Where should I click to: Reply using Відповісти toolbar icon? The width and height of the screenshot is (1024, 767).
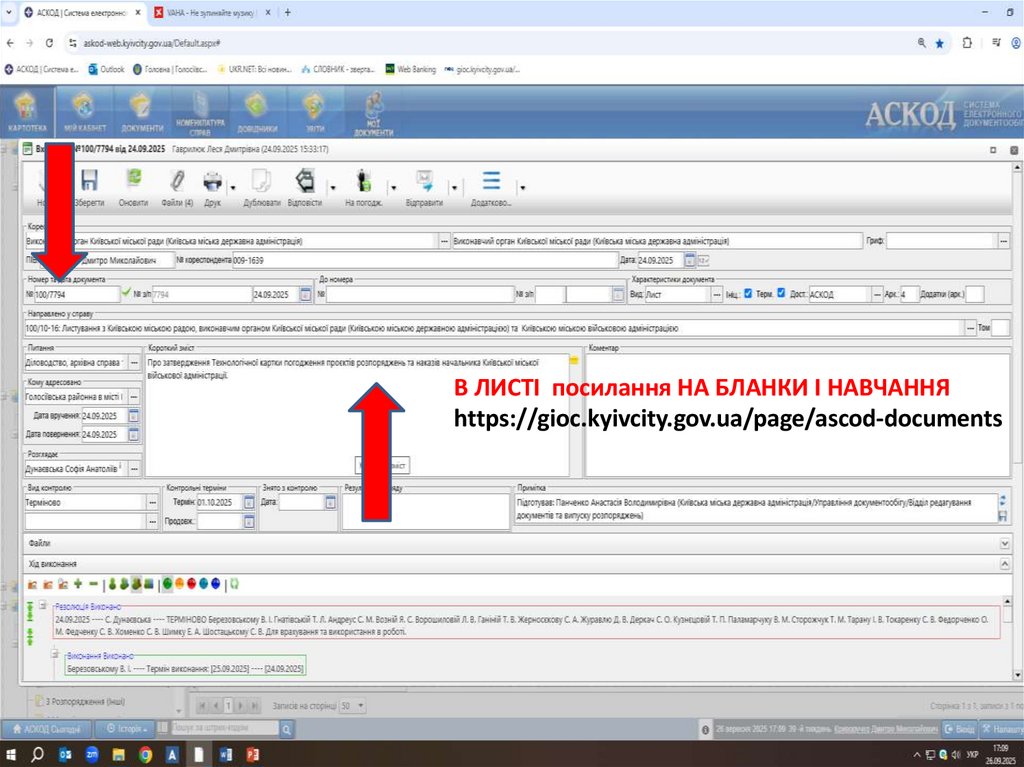pos(304,181)
